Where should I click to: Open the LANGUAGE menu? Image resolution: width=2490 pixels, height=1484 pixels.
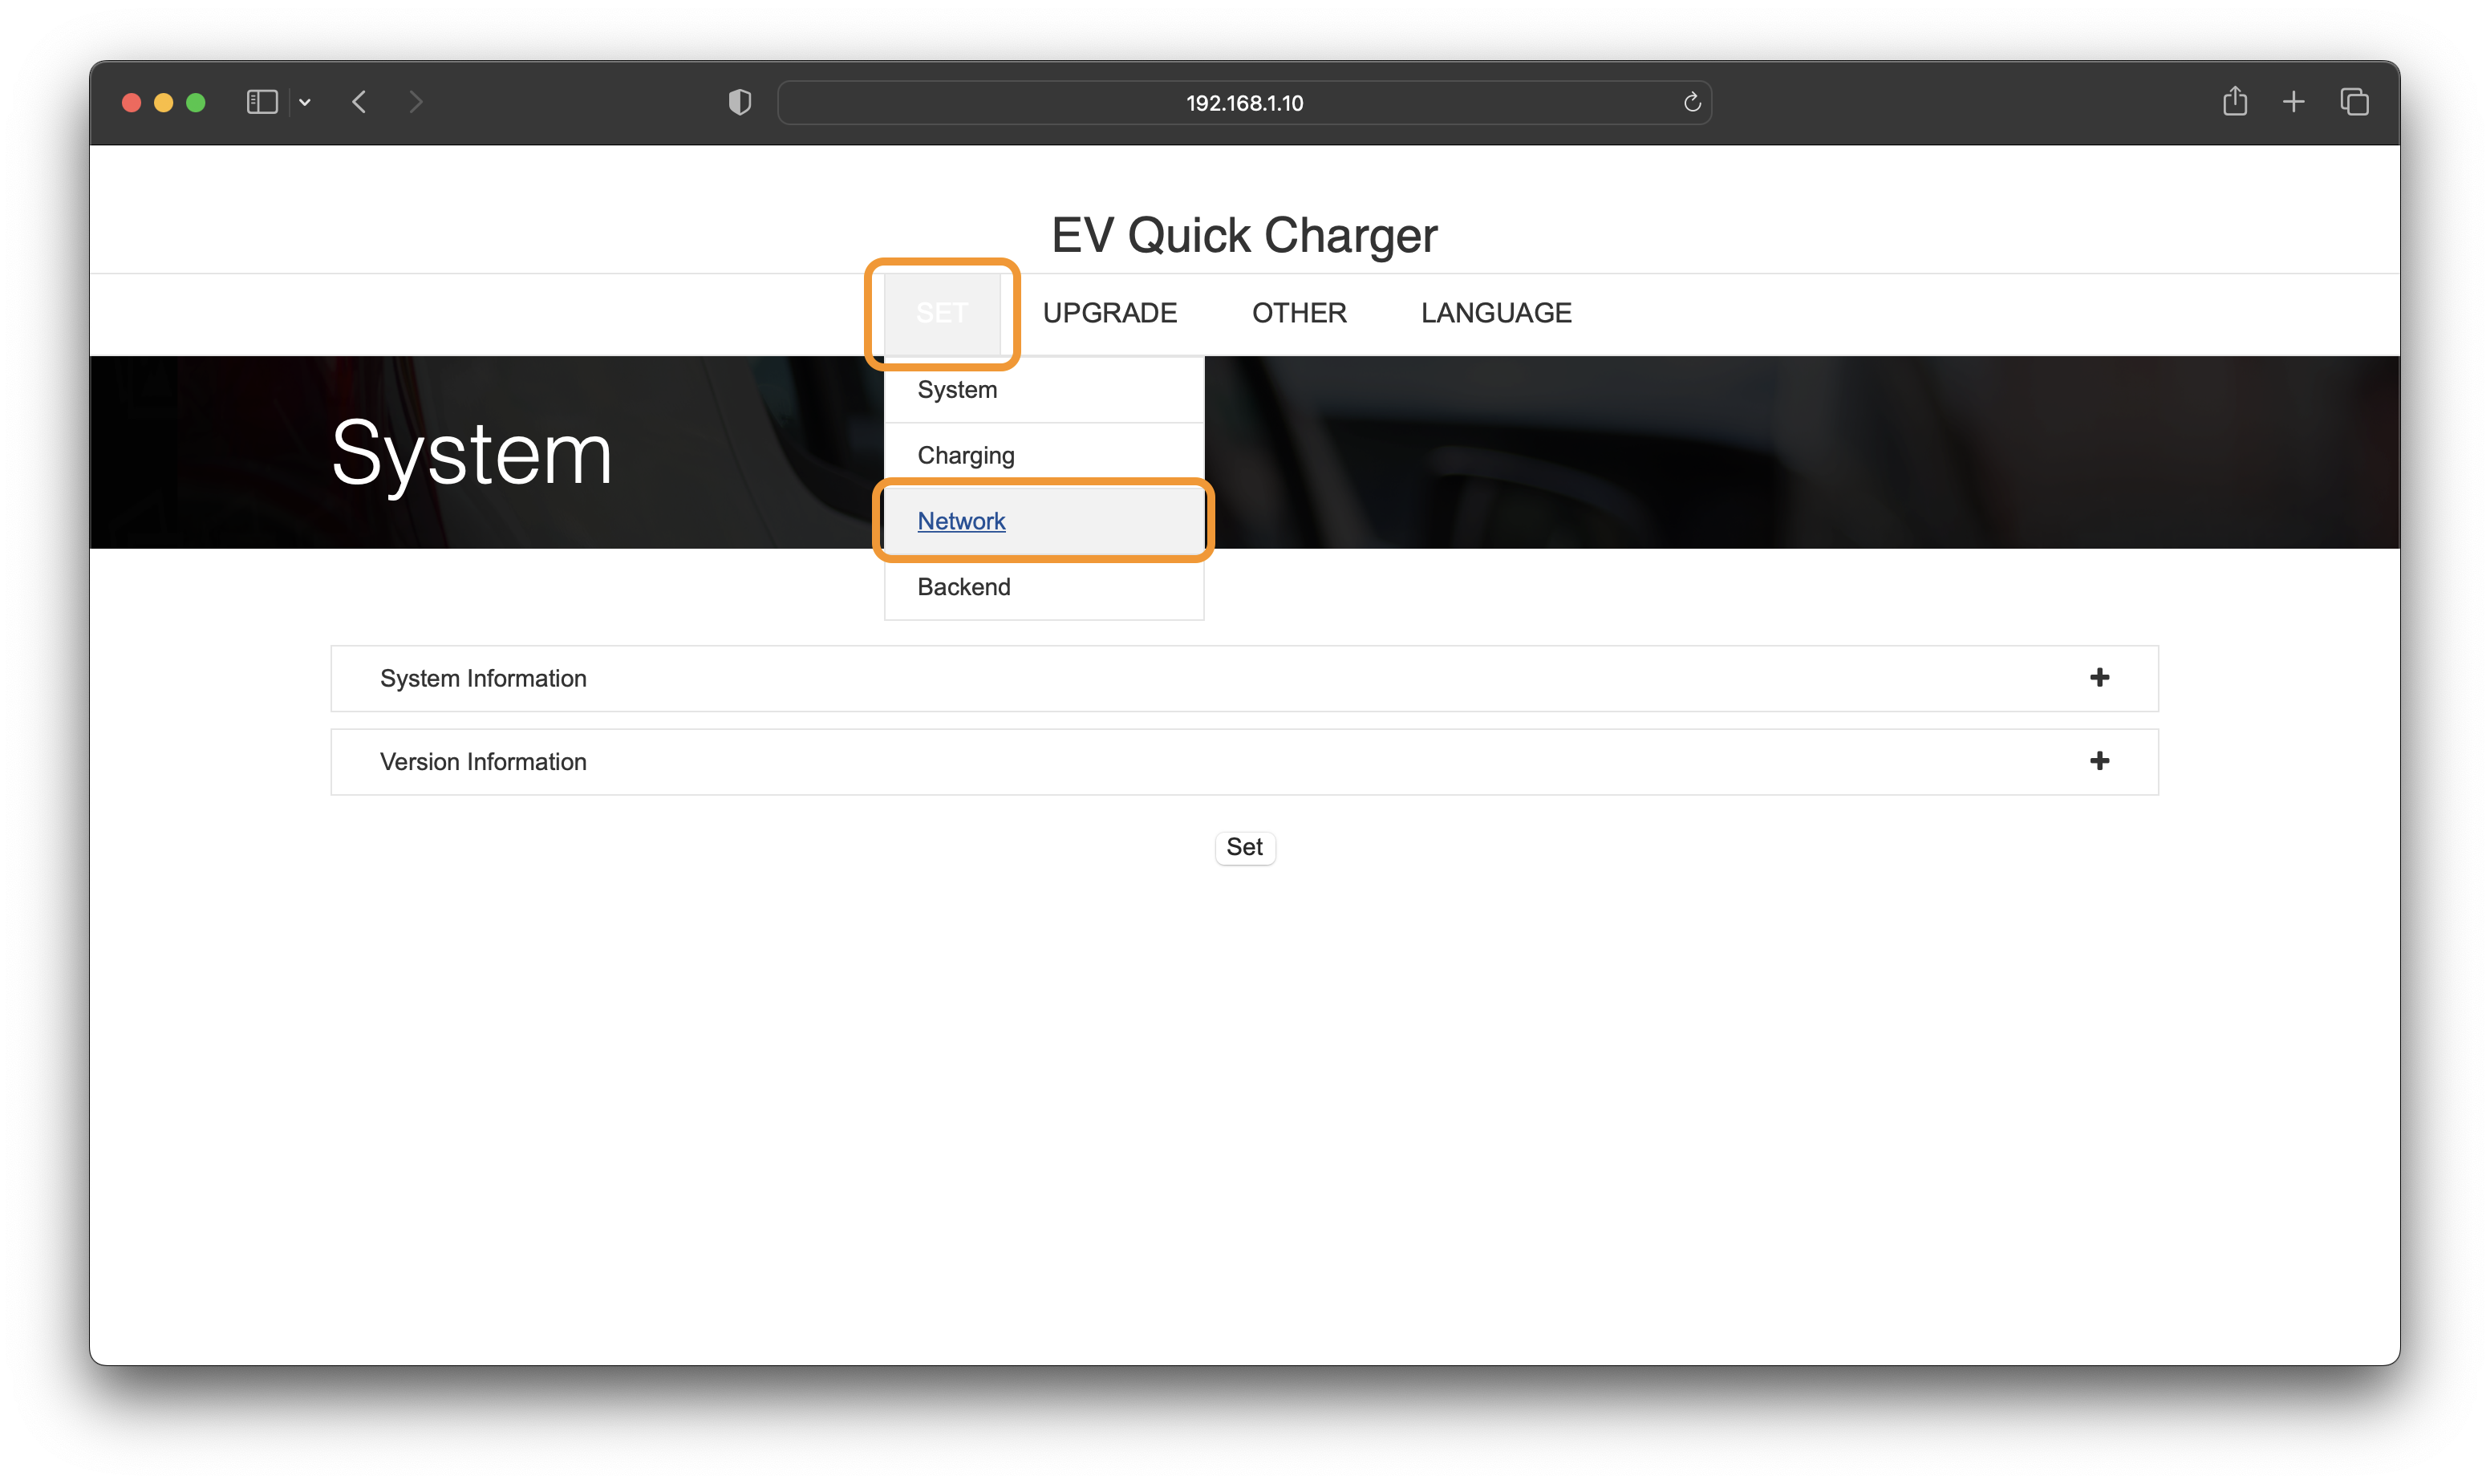pyautogui.click(x=1496, y=313)
